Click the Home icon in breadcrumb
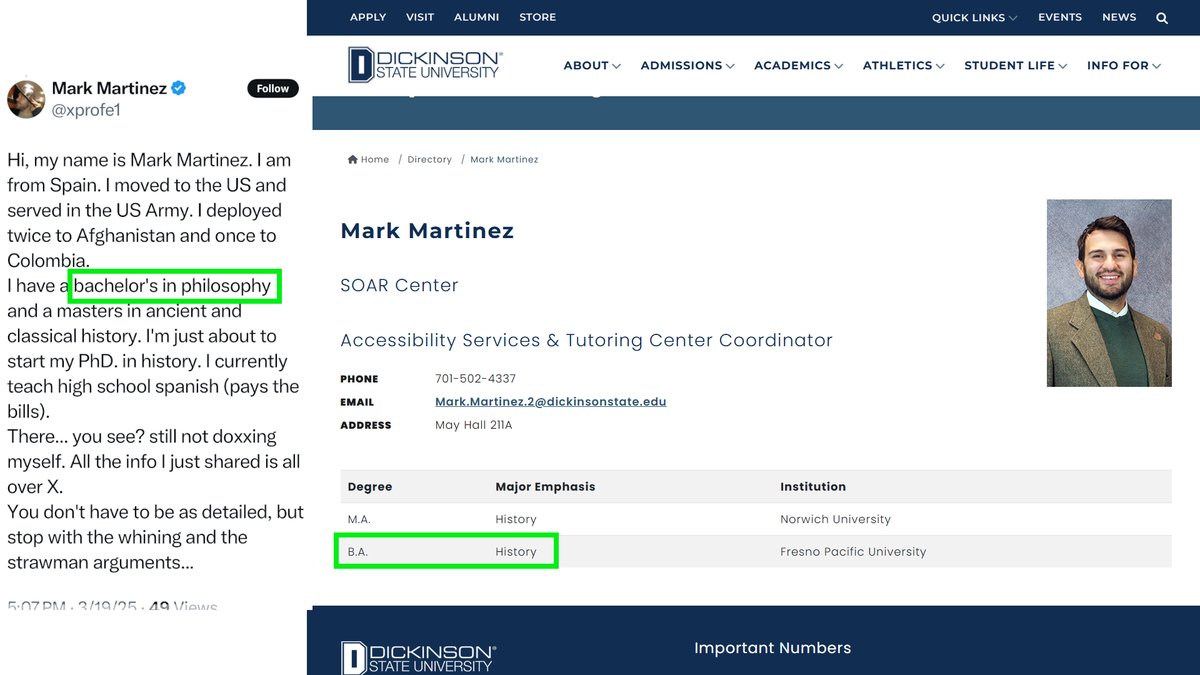 353,160
